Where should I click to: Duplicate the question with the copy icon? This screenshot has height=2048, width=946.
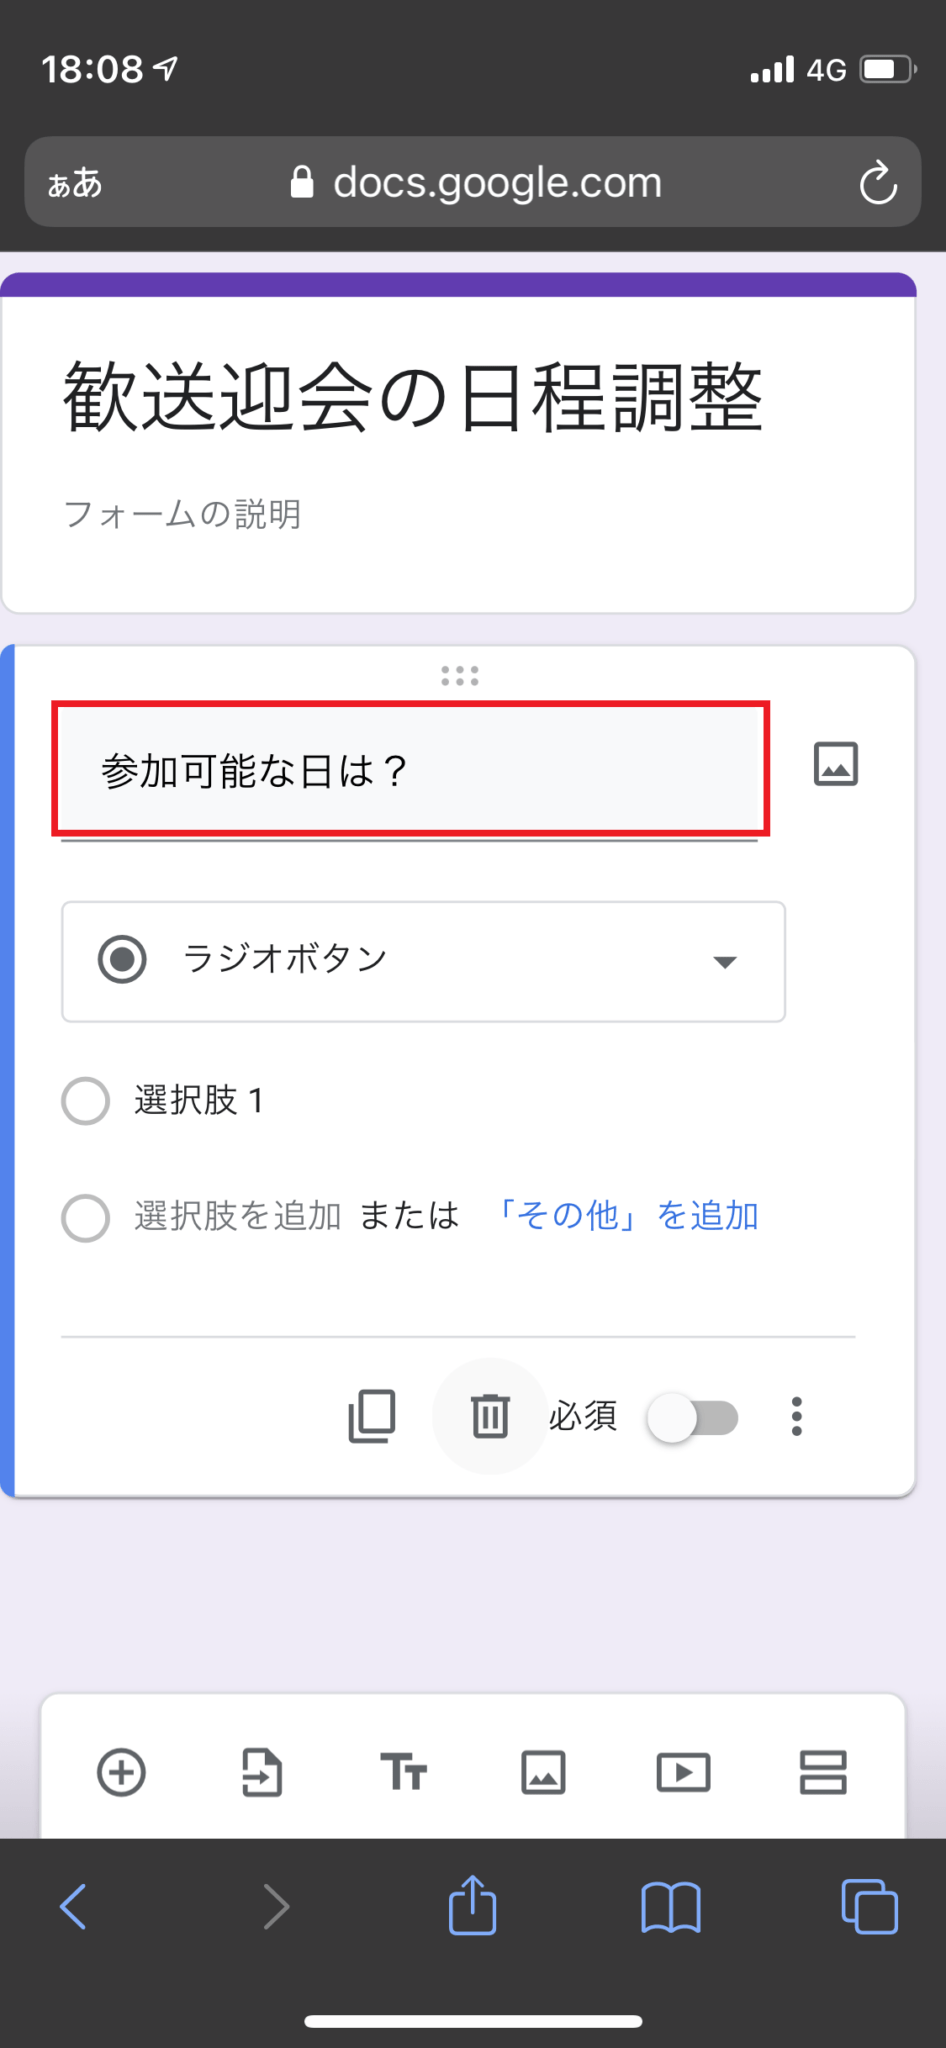[x=371, y=1416]
